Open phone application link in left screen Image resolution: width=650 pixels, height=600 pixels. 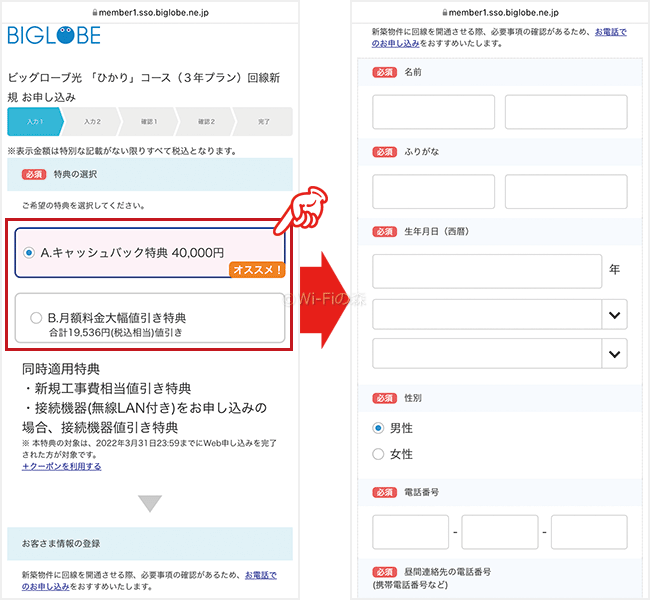tap(260, 575)
